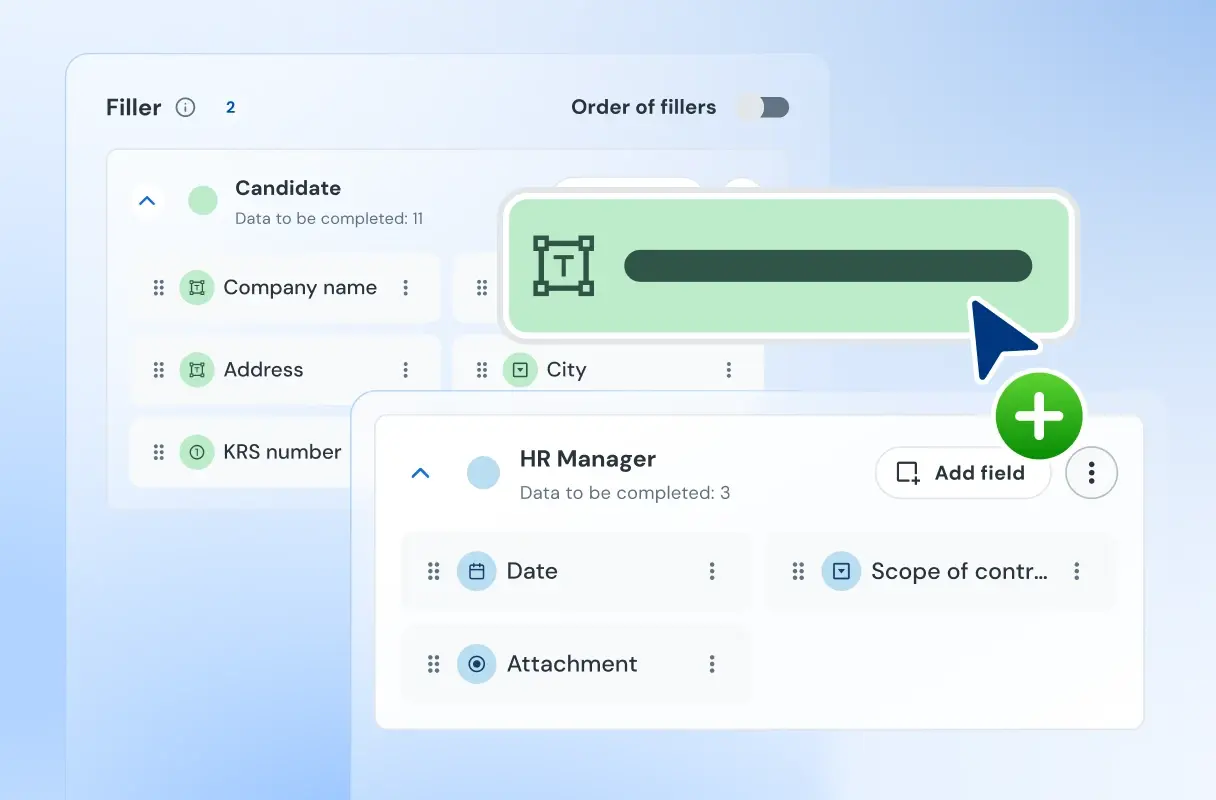Click Data to be completed: 11 text
Viewport: 1216px width, 800px height.
point(329,218)
